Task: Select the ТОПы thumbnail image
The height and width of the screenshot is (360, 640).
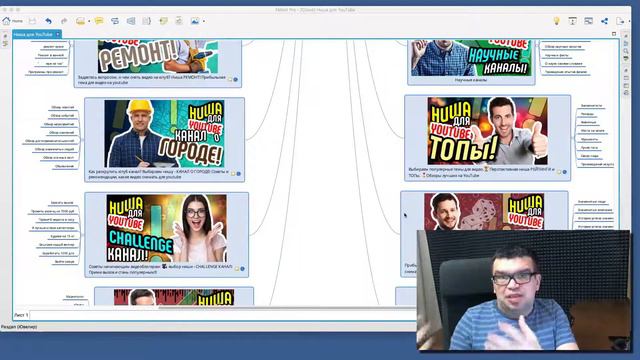Action: pyautogui.click(x=488, y=131)
